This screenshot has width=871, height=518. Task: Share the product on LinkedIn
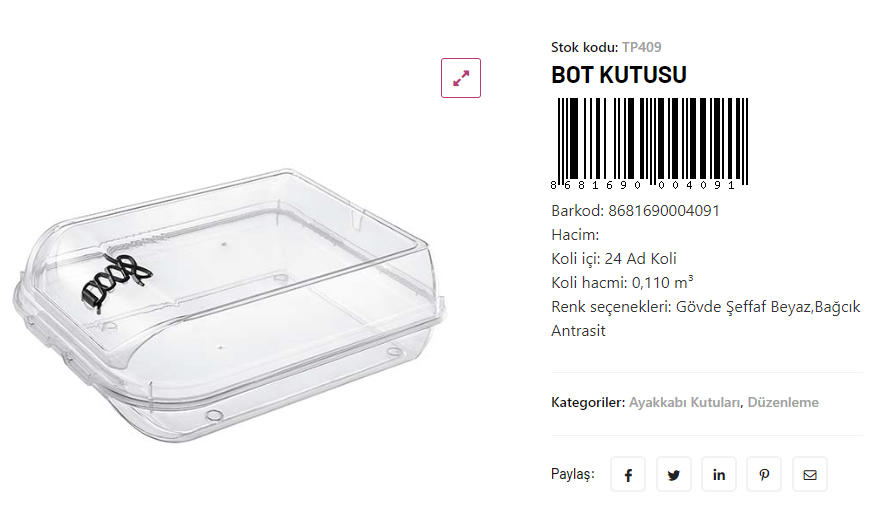719,474
